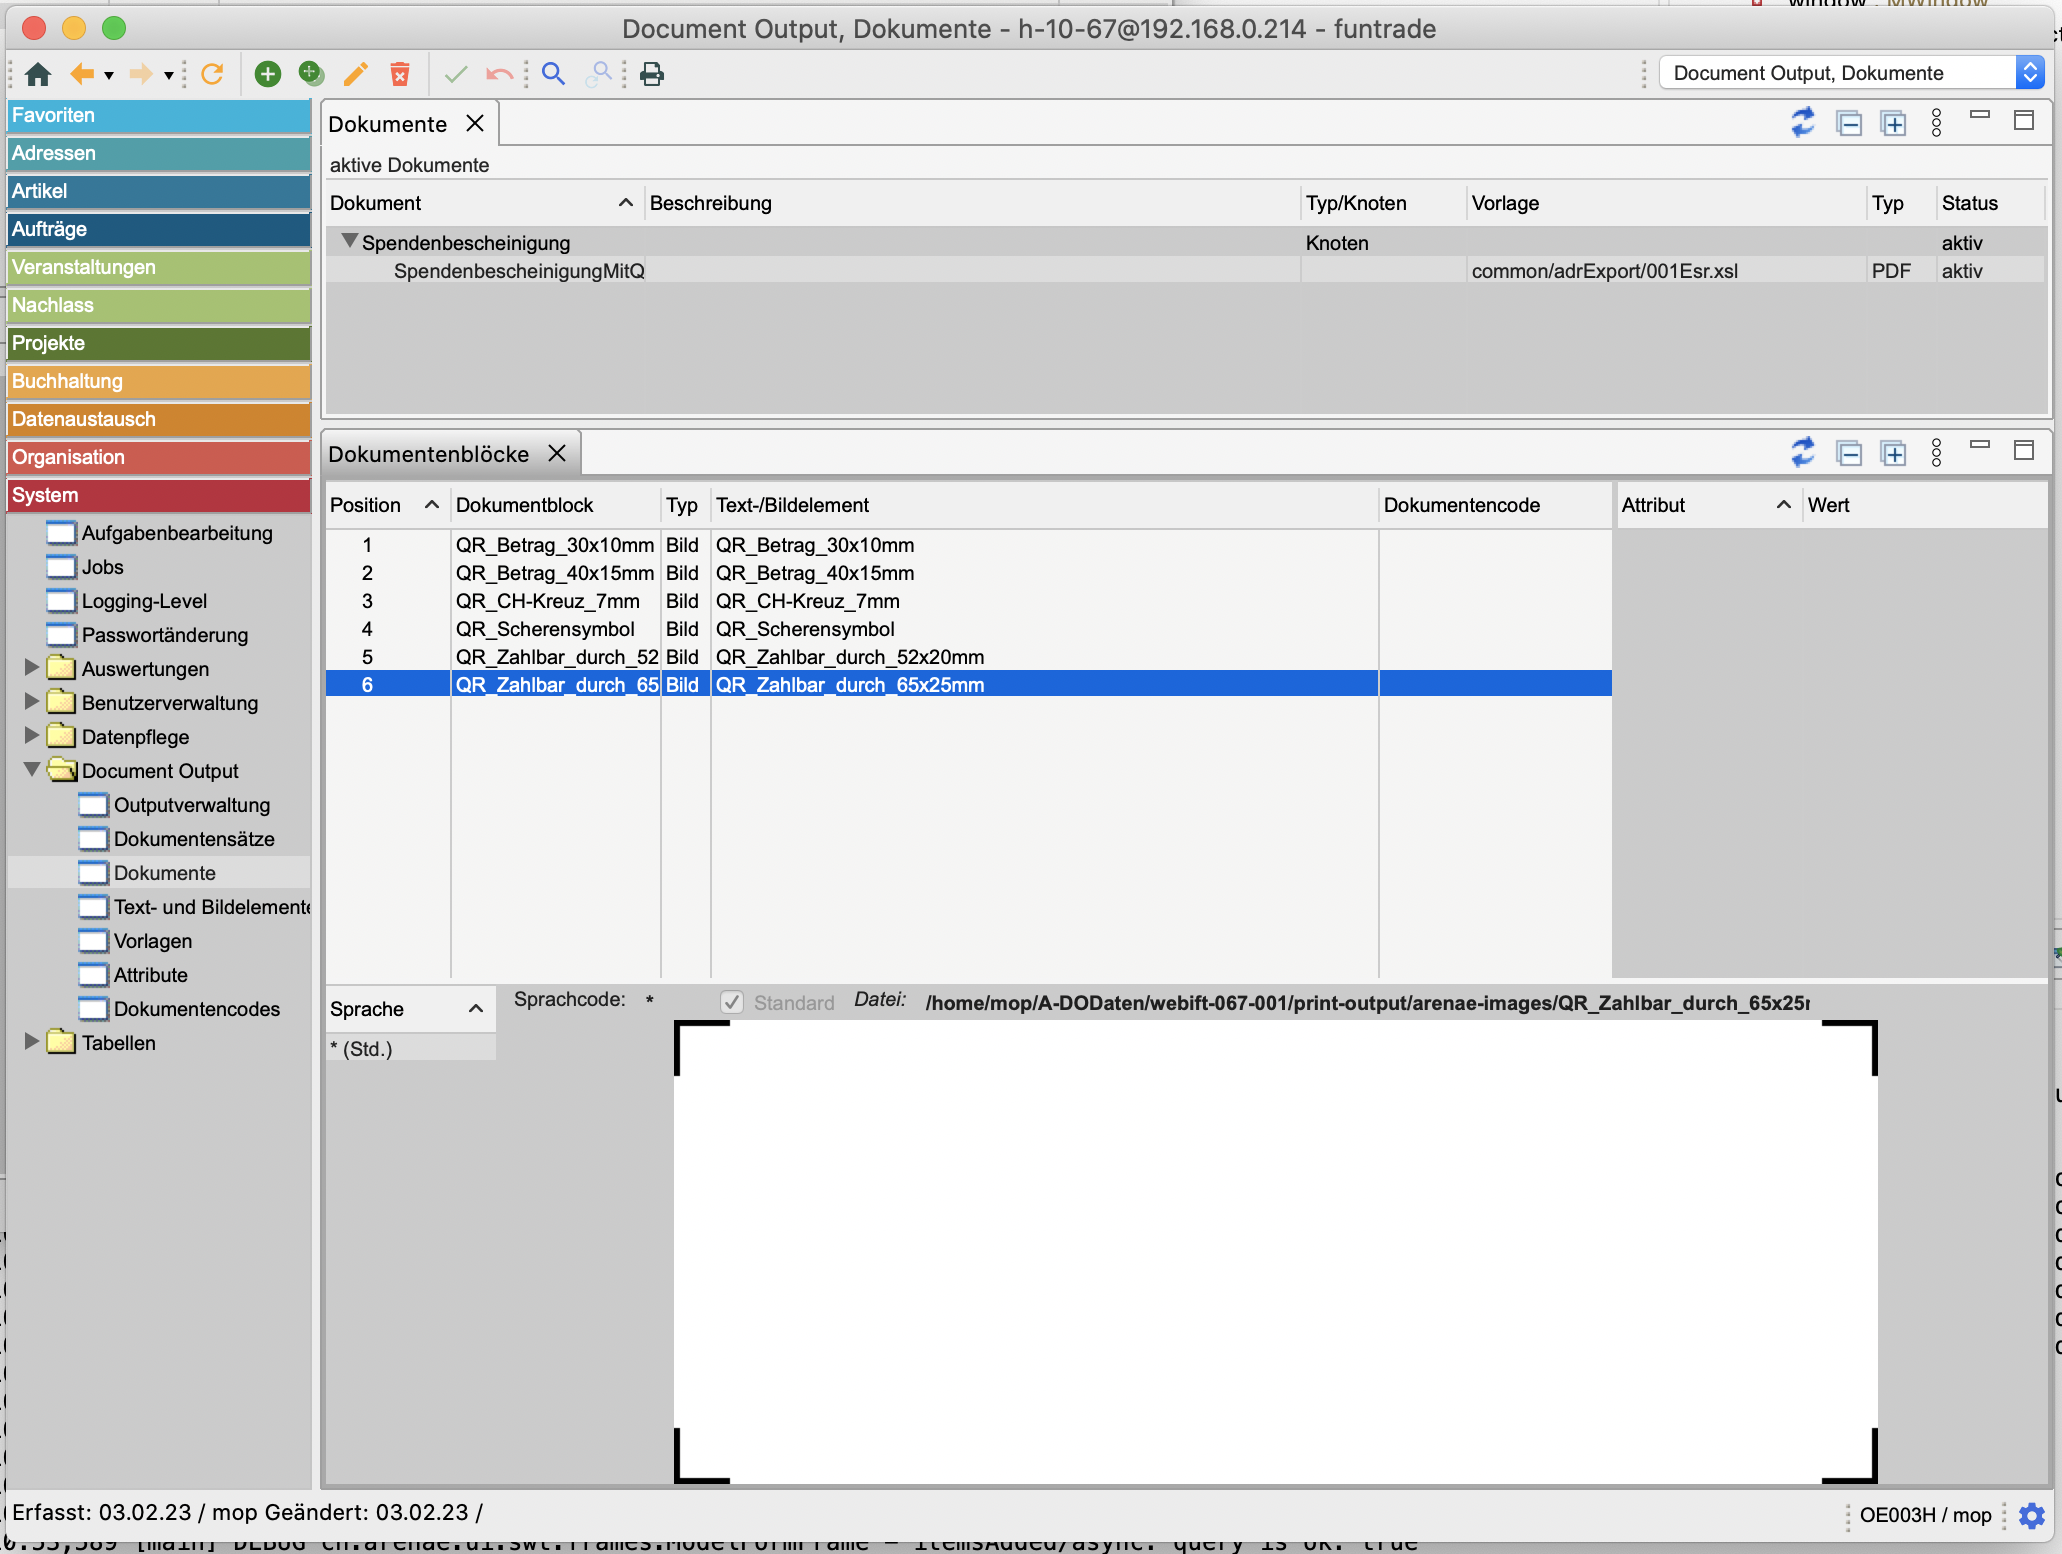The image size is (2062, 1554).
Task: Collapse the Spendenbescheinigung node
Action: 349,241
